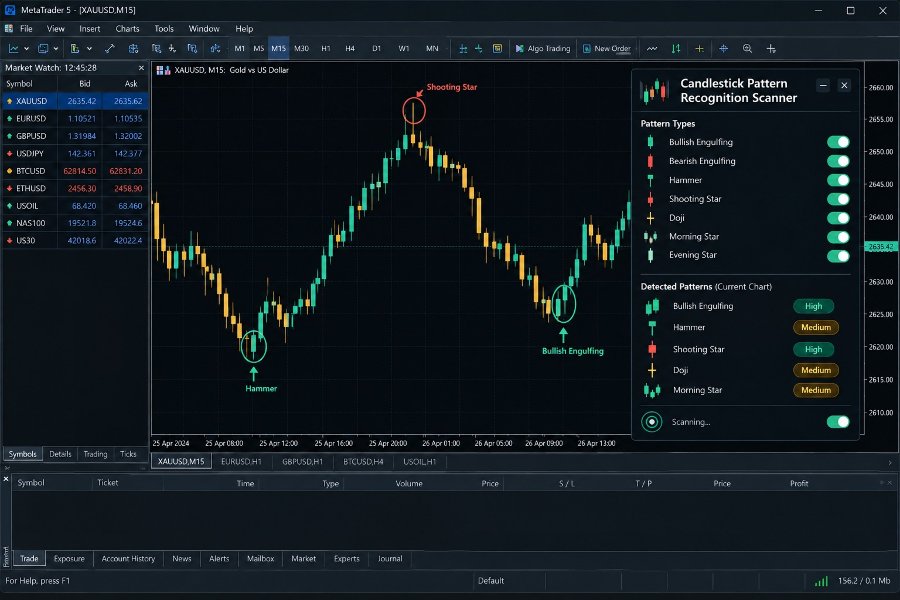This screenshot has width=900, height=600.
Task: Open the File menu
Action: point(26,29)
